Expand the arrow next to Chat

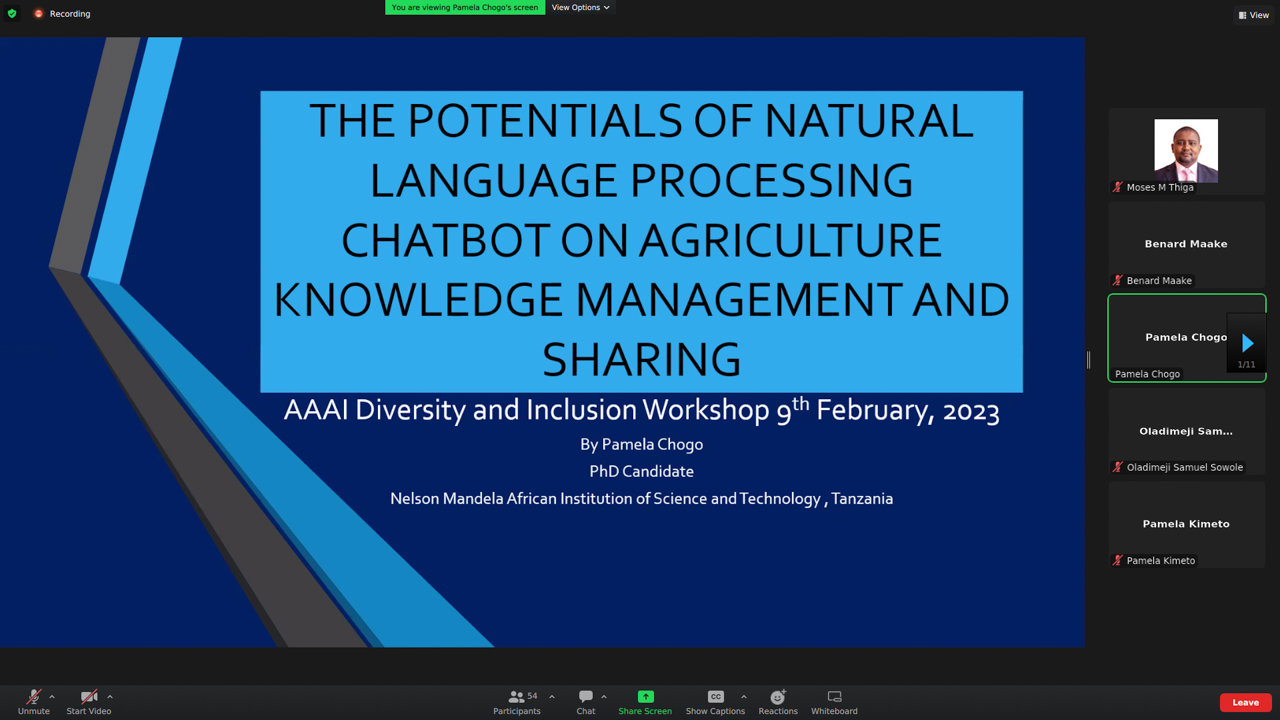[604, 697]
